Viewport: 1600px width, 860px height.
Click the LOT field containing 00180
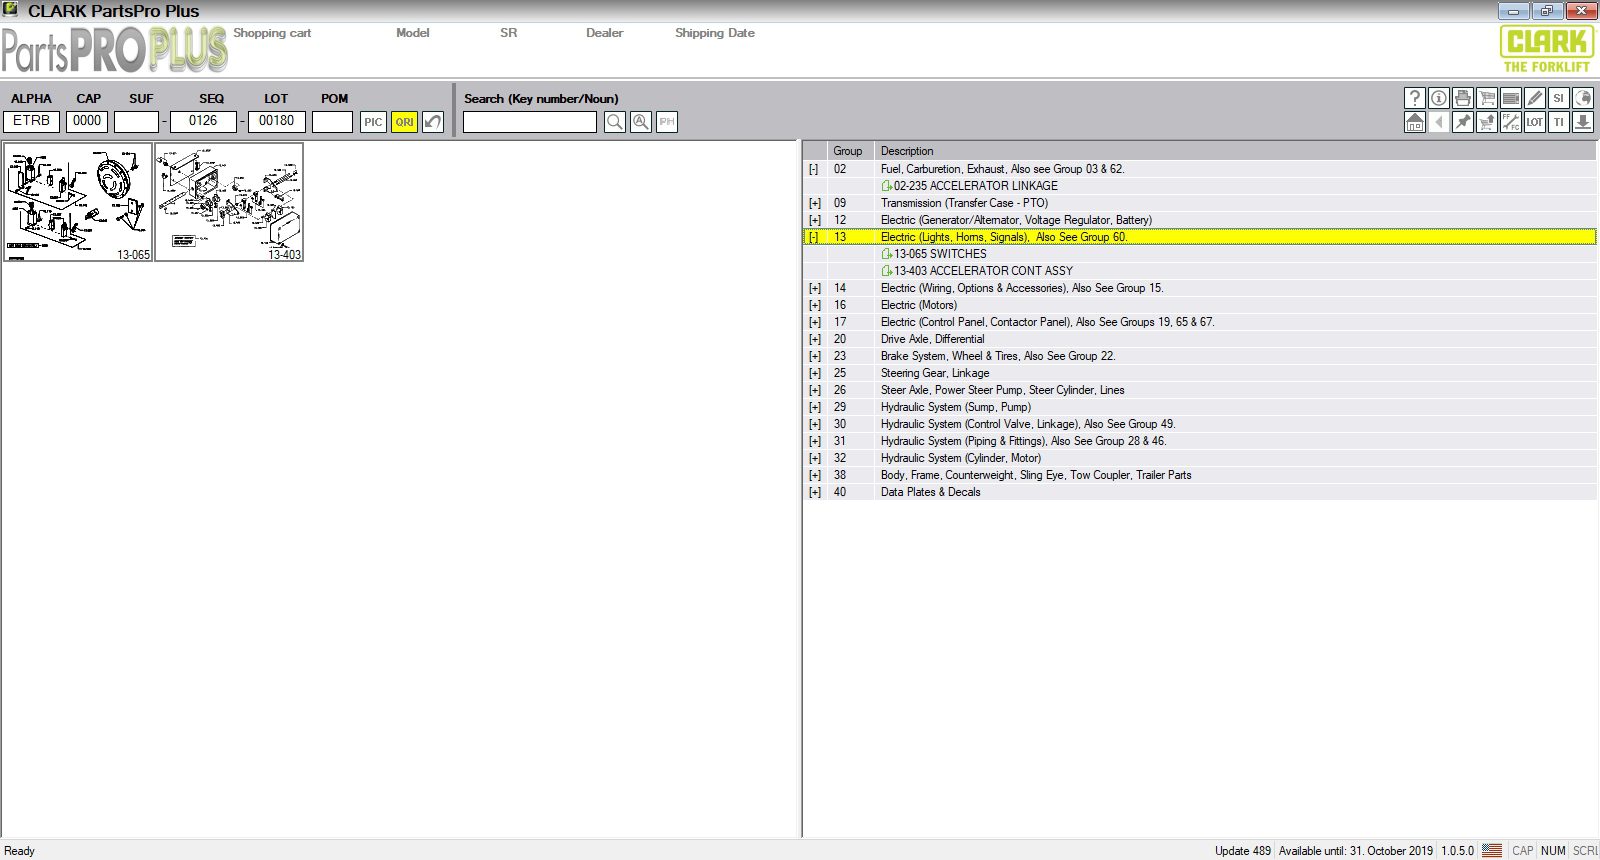[277, 121]
